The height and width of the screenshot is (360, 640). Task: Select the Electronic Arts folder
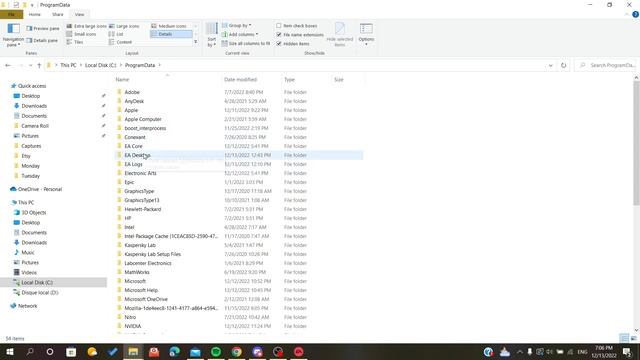click(140, 173)
